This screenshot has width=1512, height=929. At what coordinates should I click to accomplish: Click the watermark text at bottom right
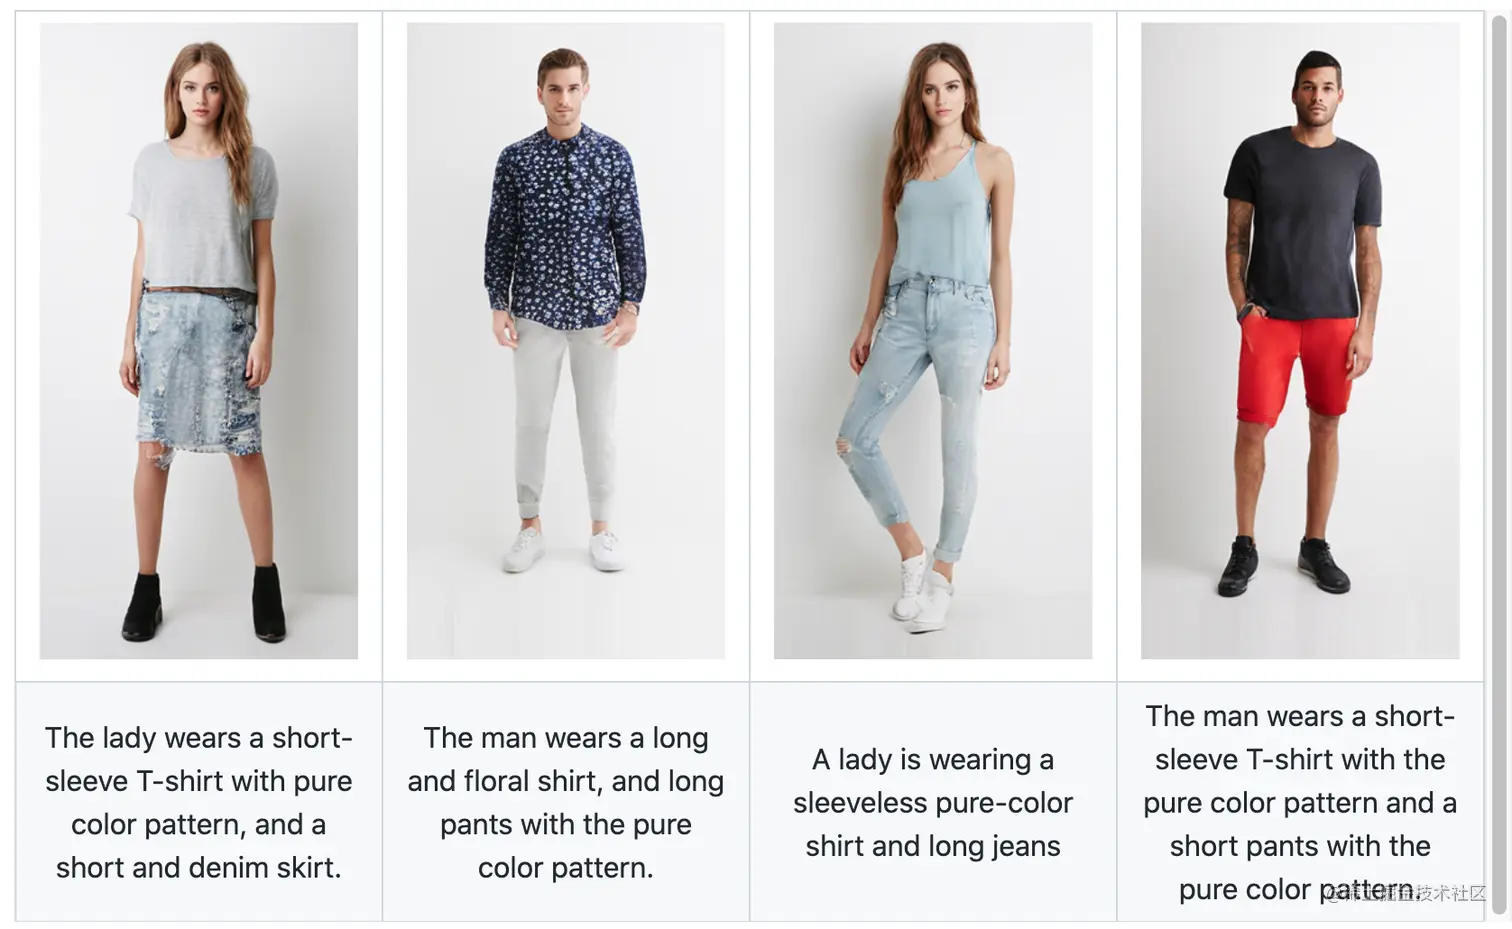pyautogui.click(x=1408, y=893)
